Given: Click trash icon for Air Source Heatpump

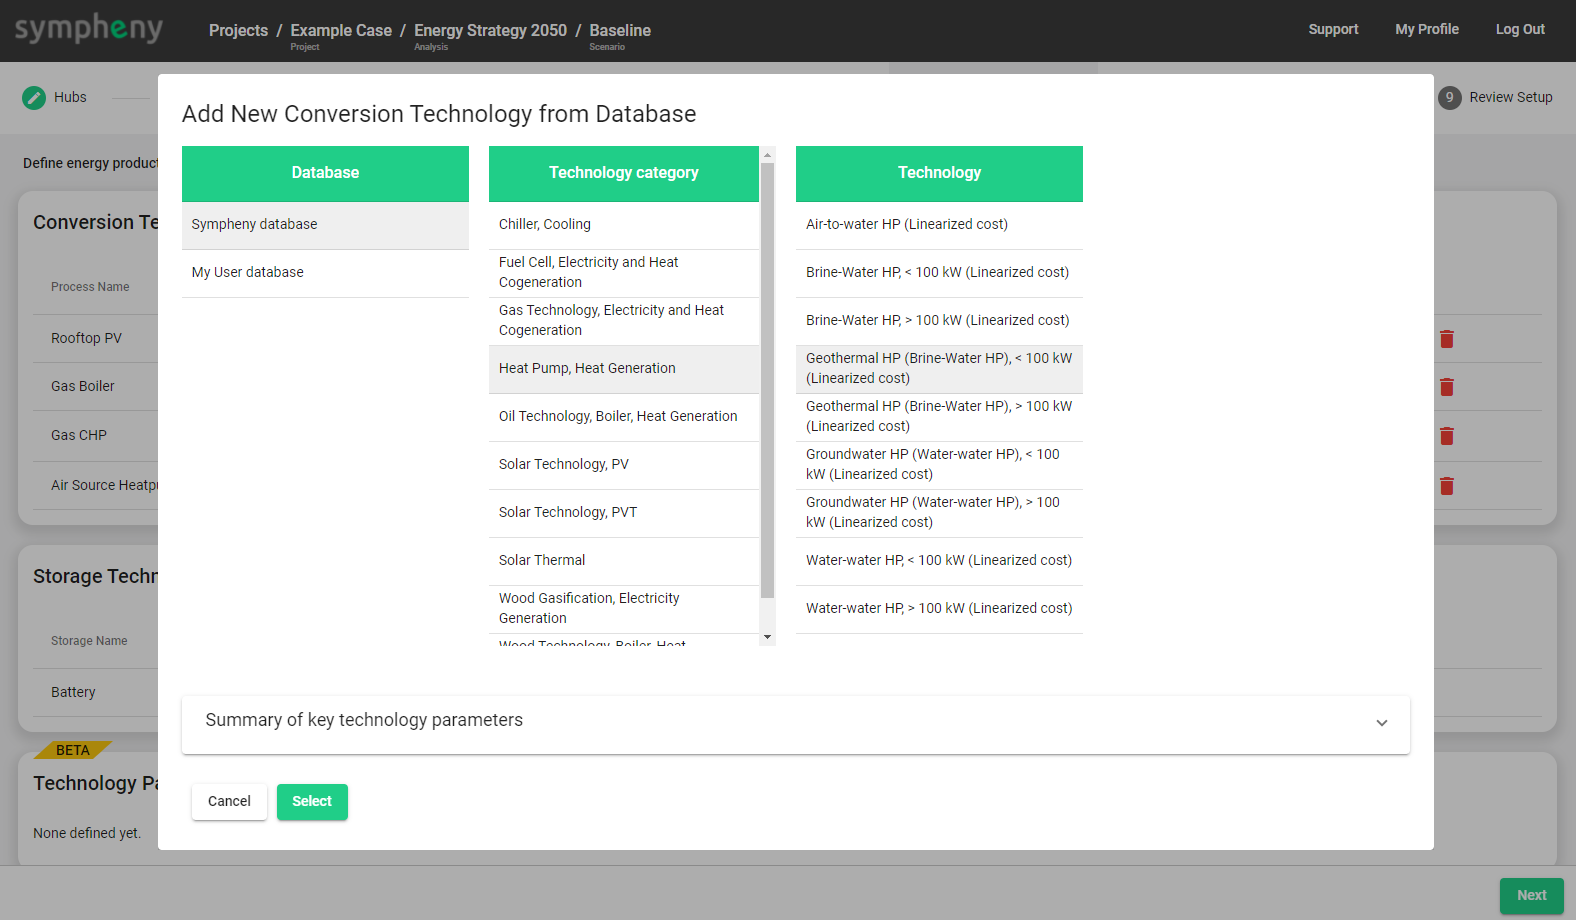Looking at the screenshot, I should tap(1446, 486).
